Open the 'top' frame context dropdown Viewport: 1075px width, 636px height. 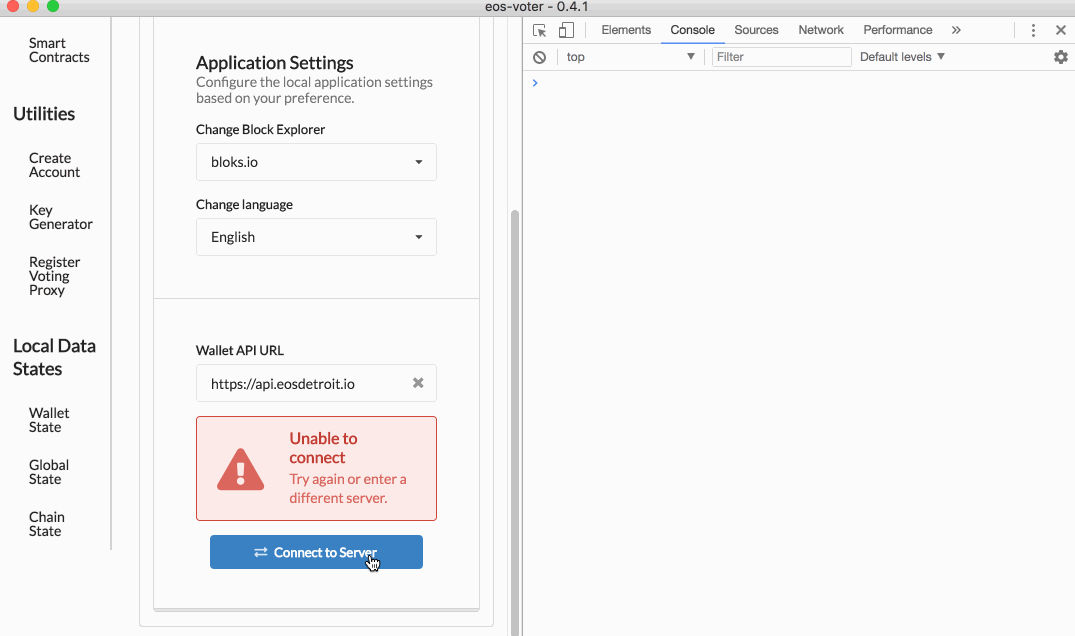coord(630,57)
